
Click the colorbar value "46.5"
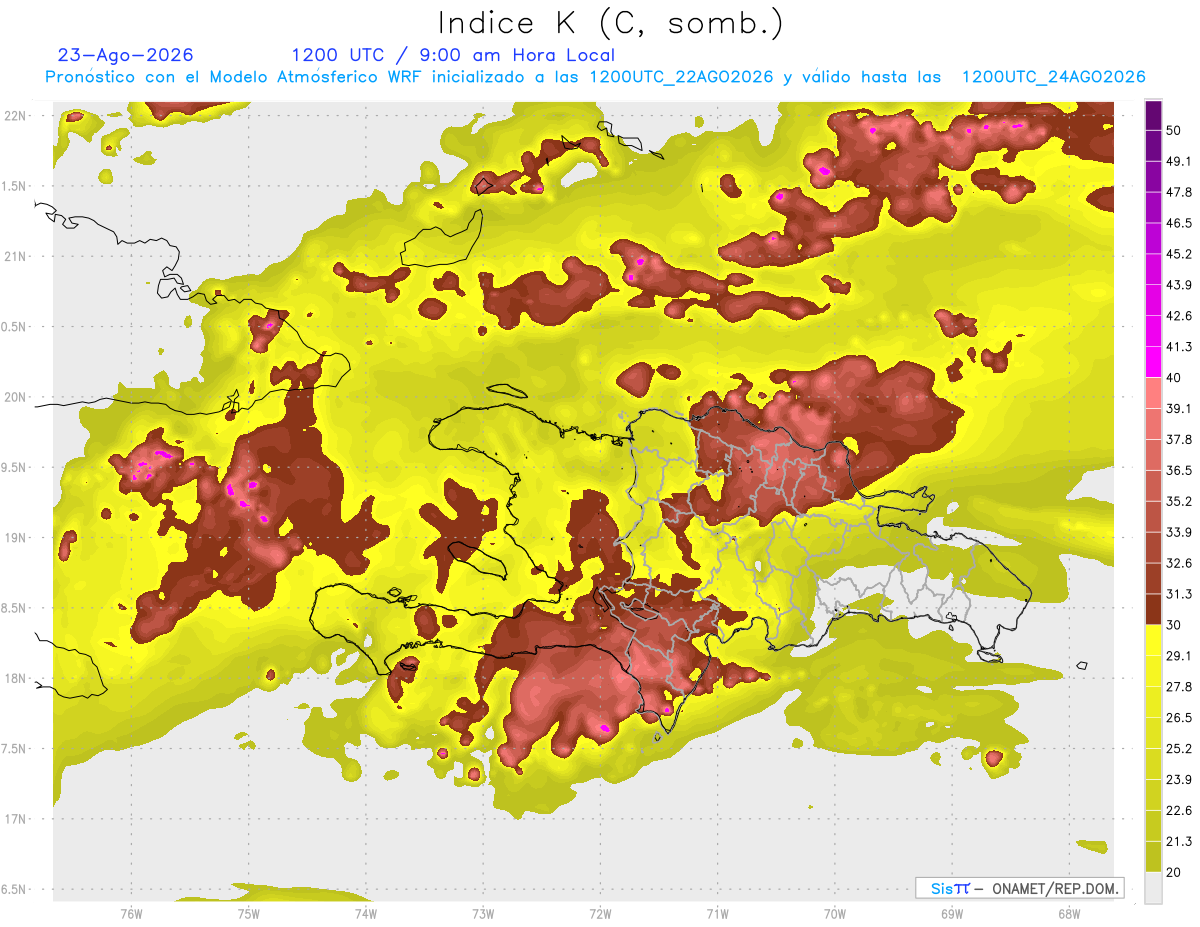(1179, 223)
